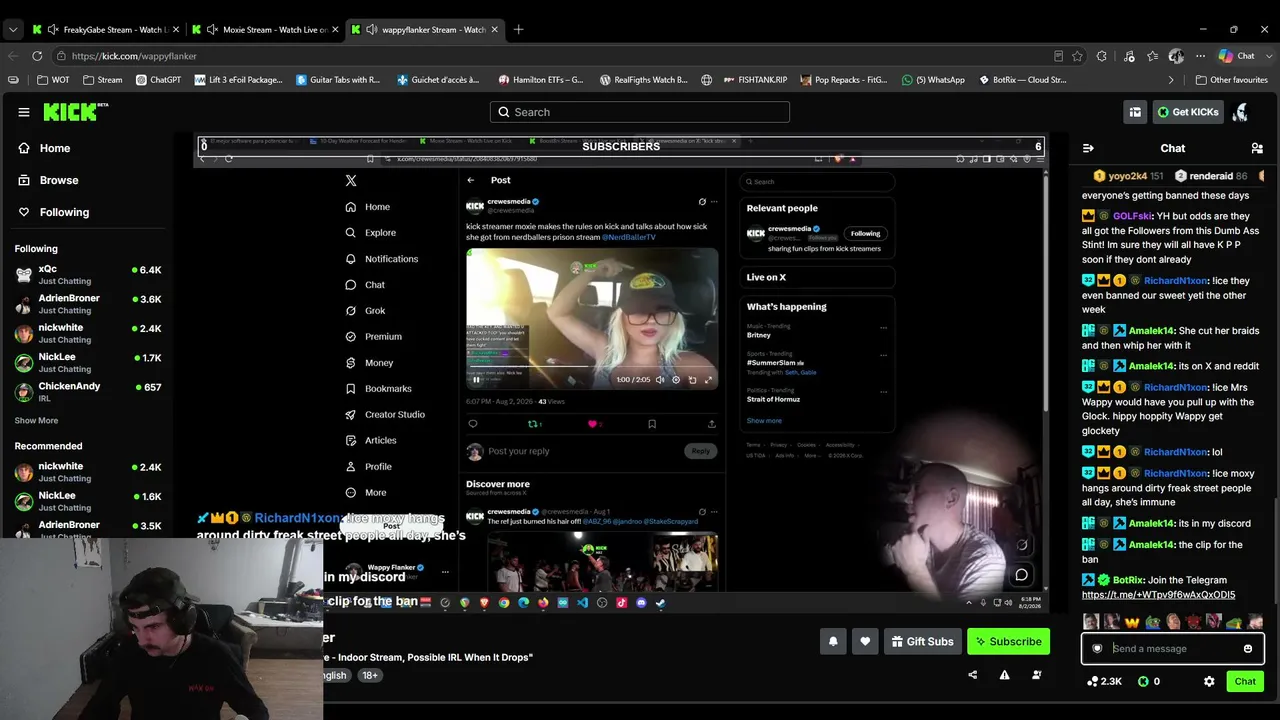Viewport: 1280px width, 720px height.
Task: Subscribe to the channel
Action: [1008, 642]
